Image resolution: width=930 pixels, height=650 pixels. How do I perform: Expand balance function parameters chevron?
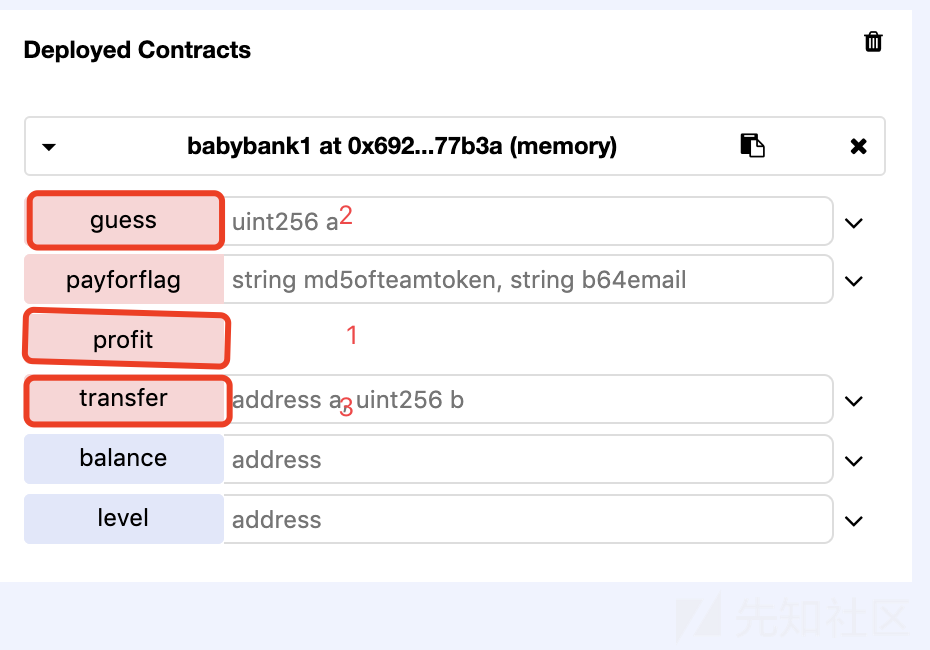pos(853,461)
